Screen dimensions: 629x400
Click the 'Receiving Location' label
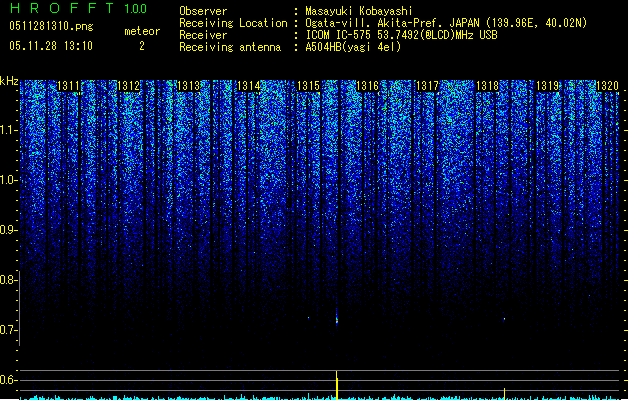[233, 23]
